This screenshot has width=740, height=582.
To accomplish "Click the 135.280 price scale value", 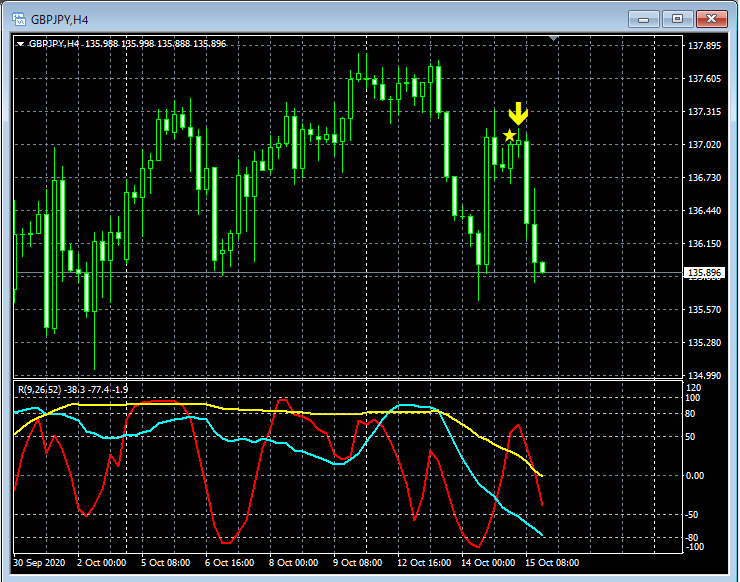I will [x=704, y=342].
